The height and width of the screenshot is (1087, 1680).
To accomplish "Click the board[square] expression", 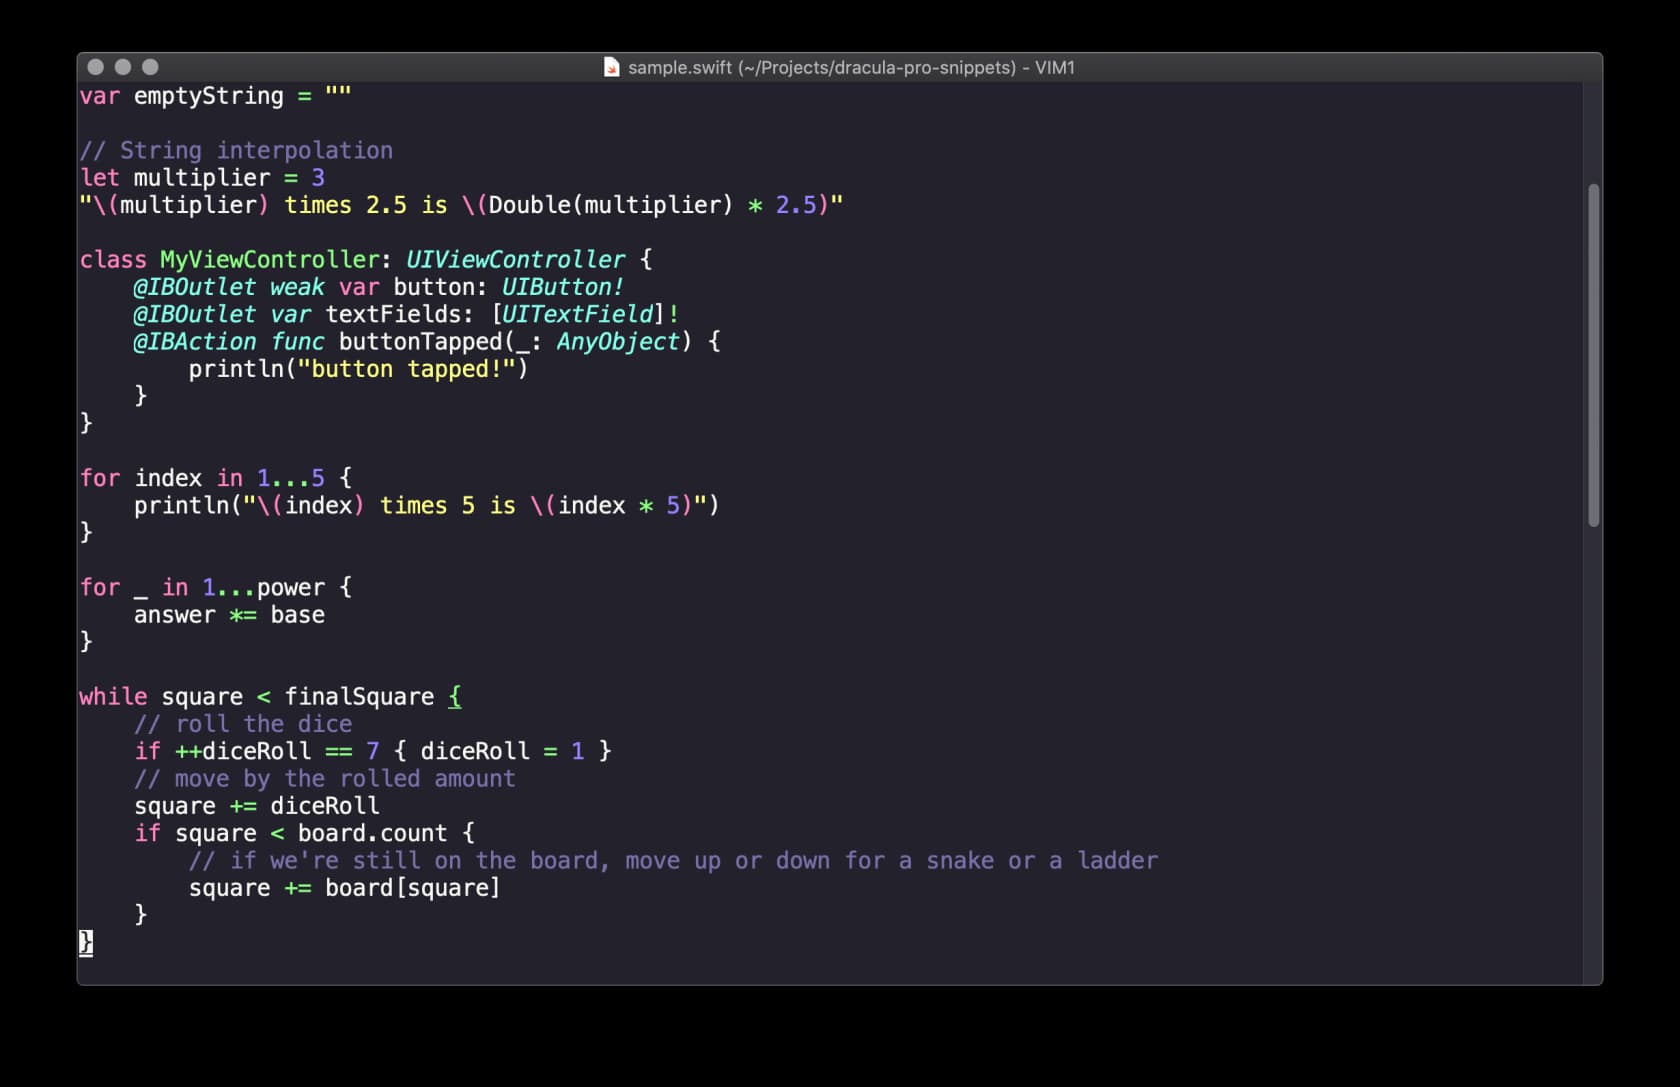I will pyautogui.click(x=412, y=887).
